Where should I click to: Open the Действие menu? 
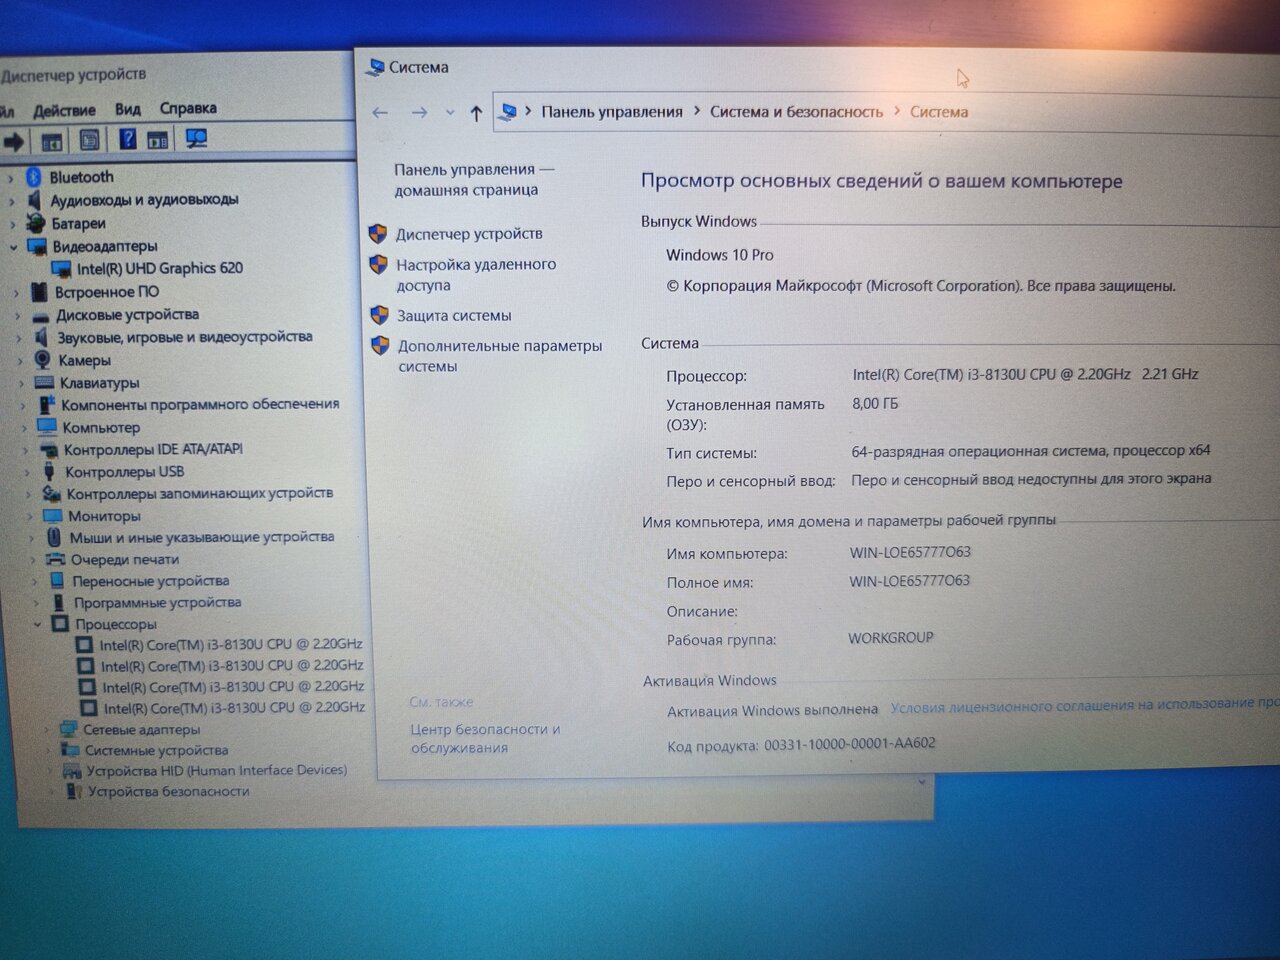click(64, 110)
